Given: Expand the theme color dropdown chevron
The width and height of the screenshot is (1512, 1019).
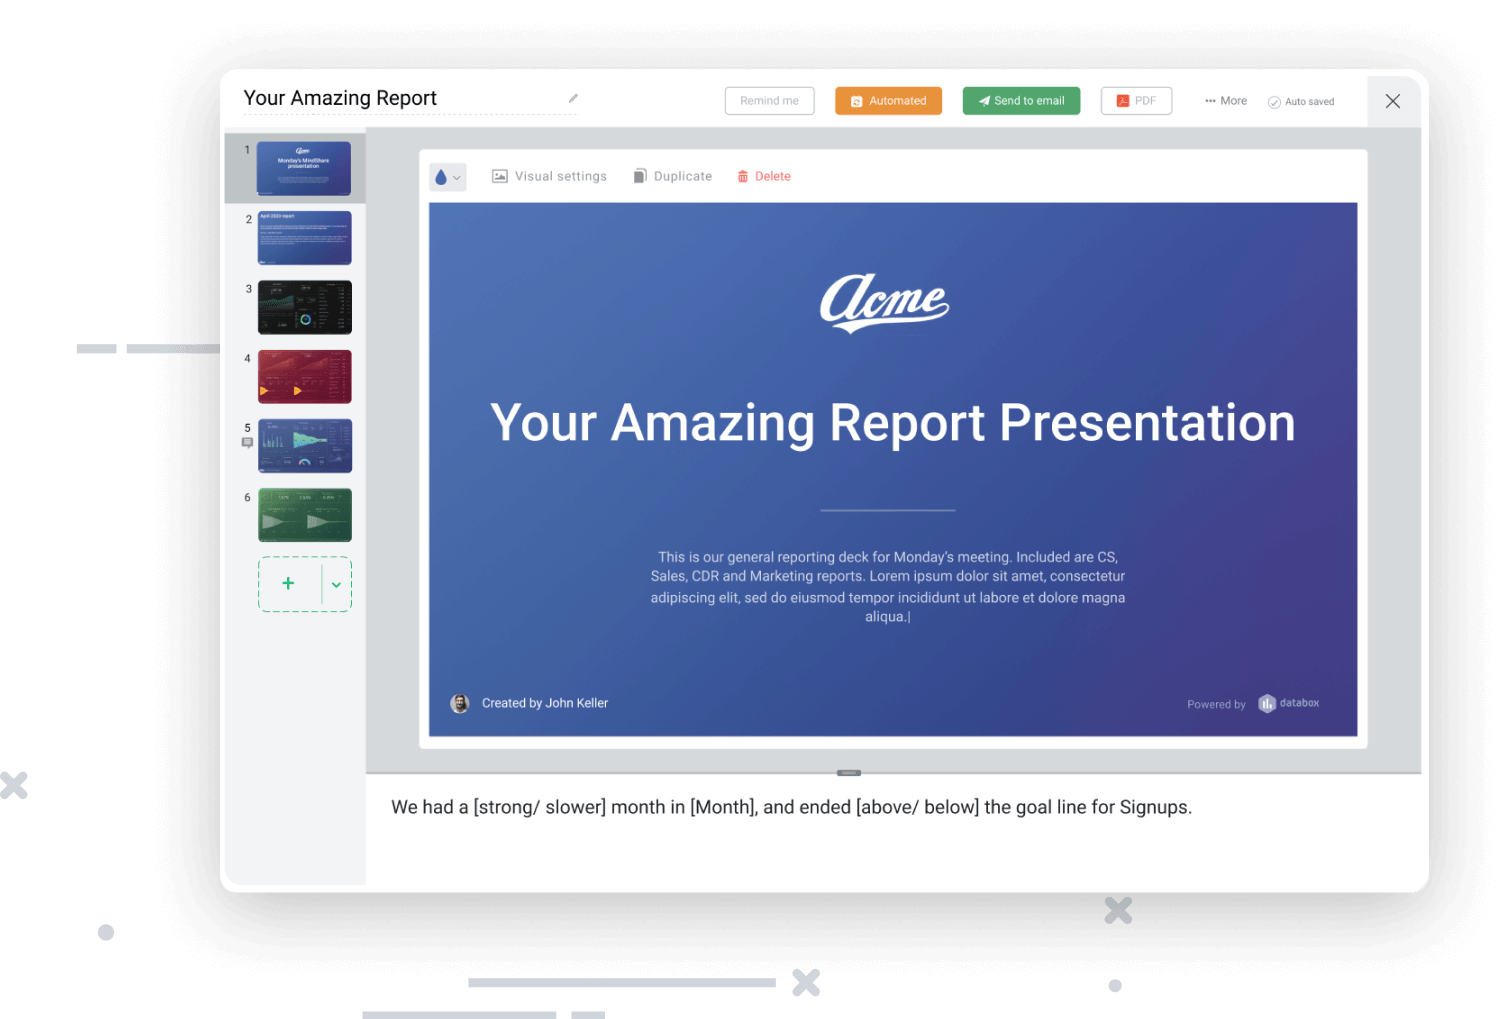Looking at the screenshot, I should (x=457, y=177).
